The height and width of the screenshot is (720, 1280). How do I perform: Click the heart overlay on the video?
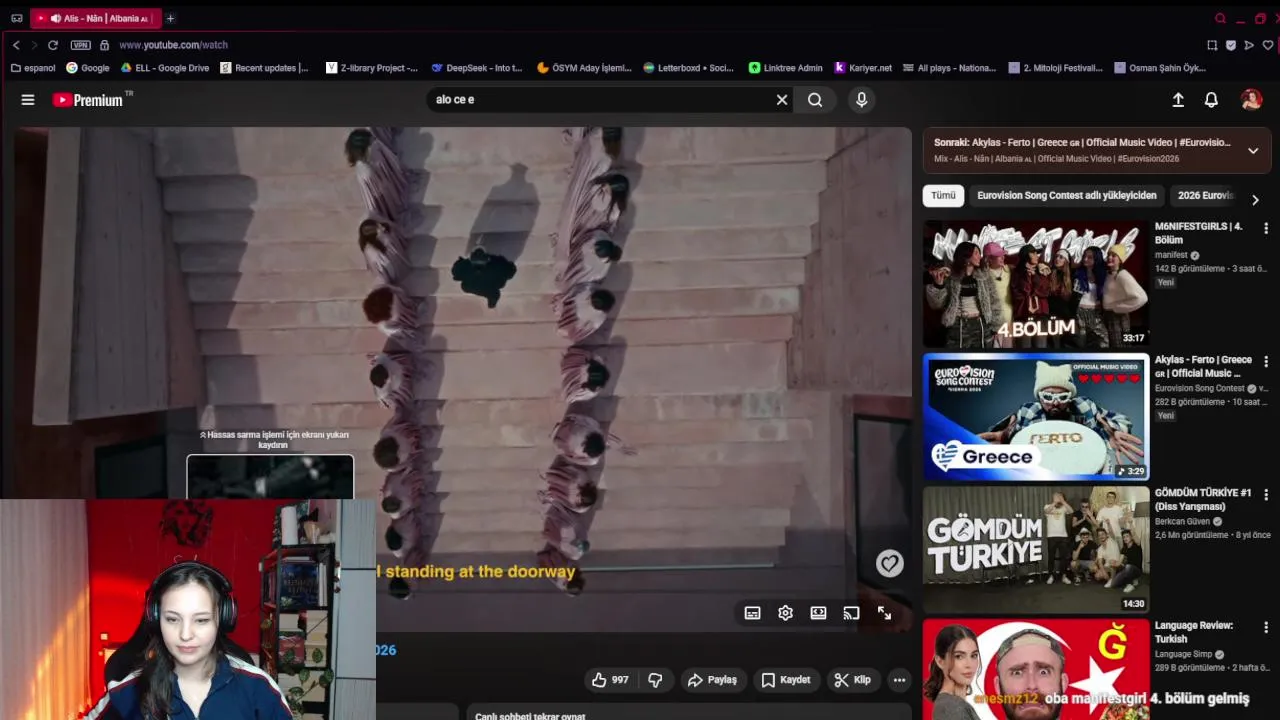click(889, 564)
